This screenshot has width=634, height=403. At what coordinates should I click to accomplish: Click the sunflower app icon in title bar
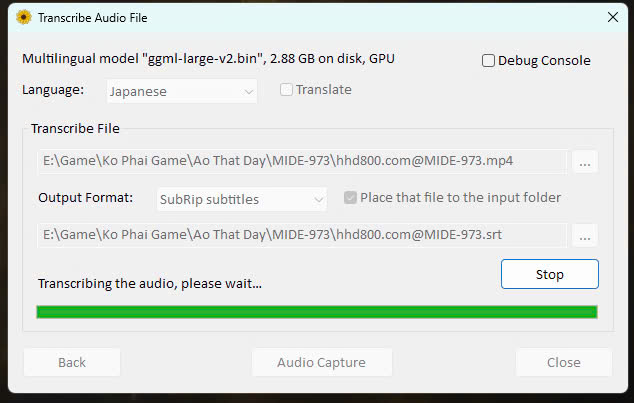(23, 16)
